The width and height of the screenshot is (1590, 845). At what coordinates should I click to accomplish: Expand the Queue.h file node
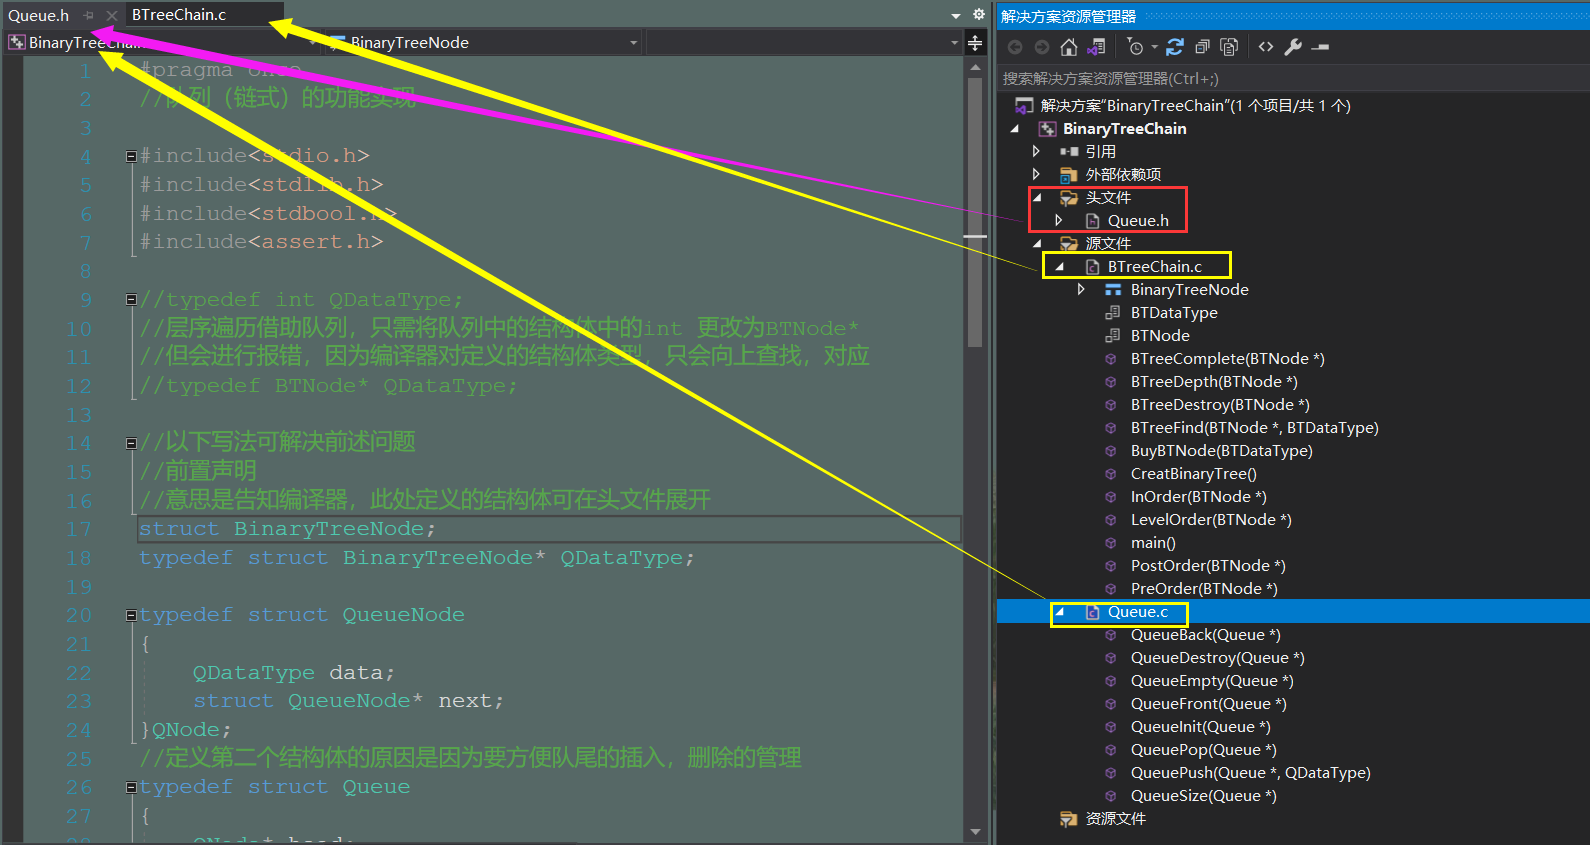click(1059, 220)
